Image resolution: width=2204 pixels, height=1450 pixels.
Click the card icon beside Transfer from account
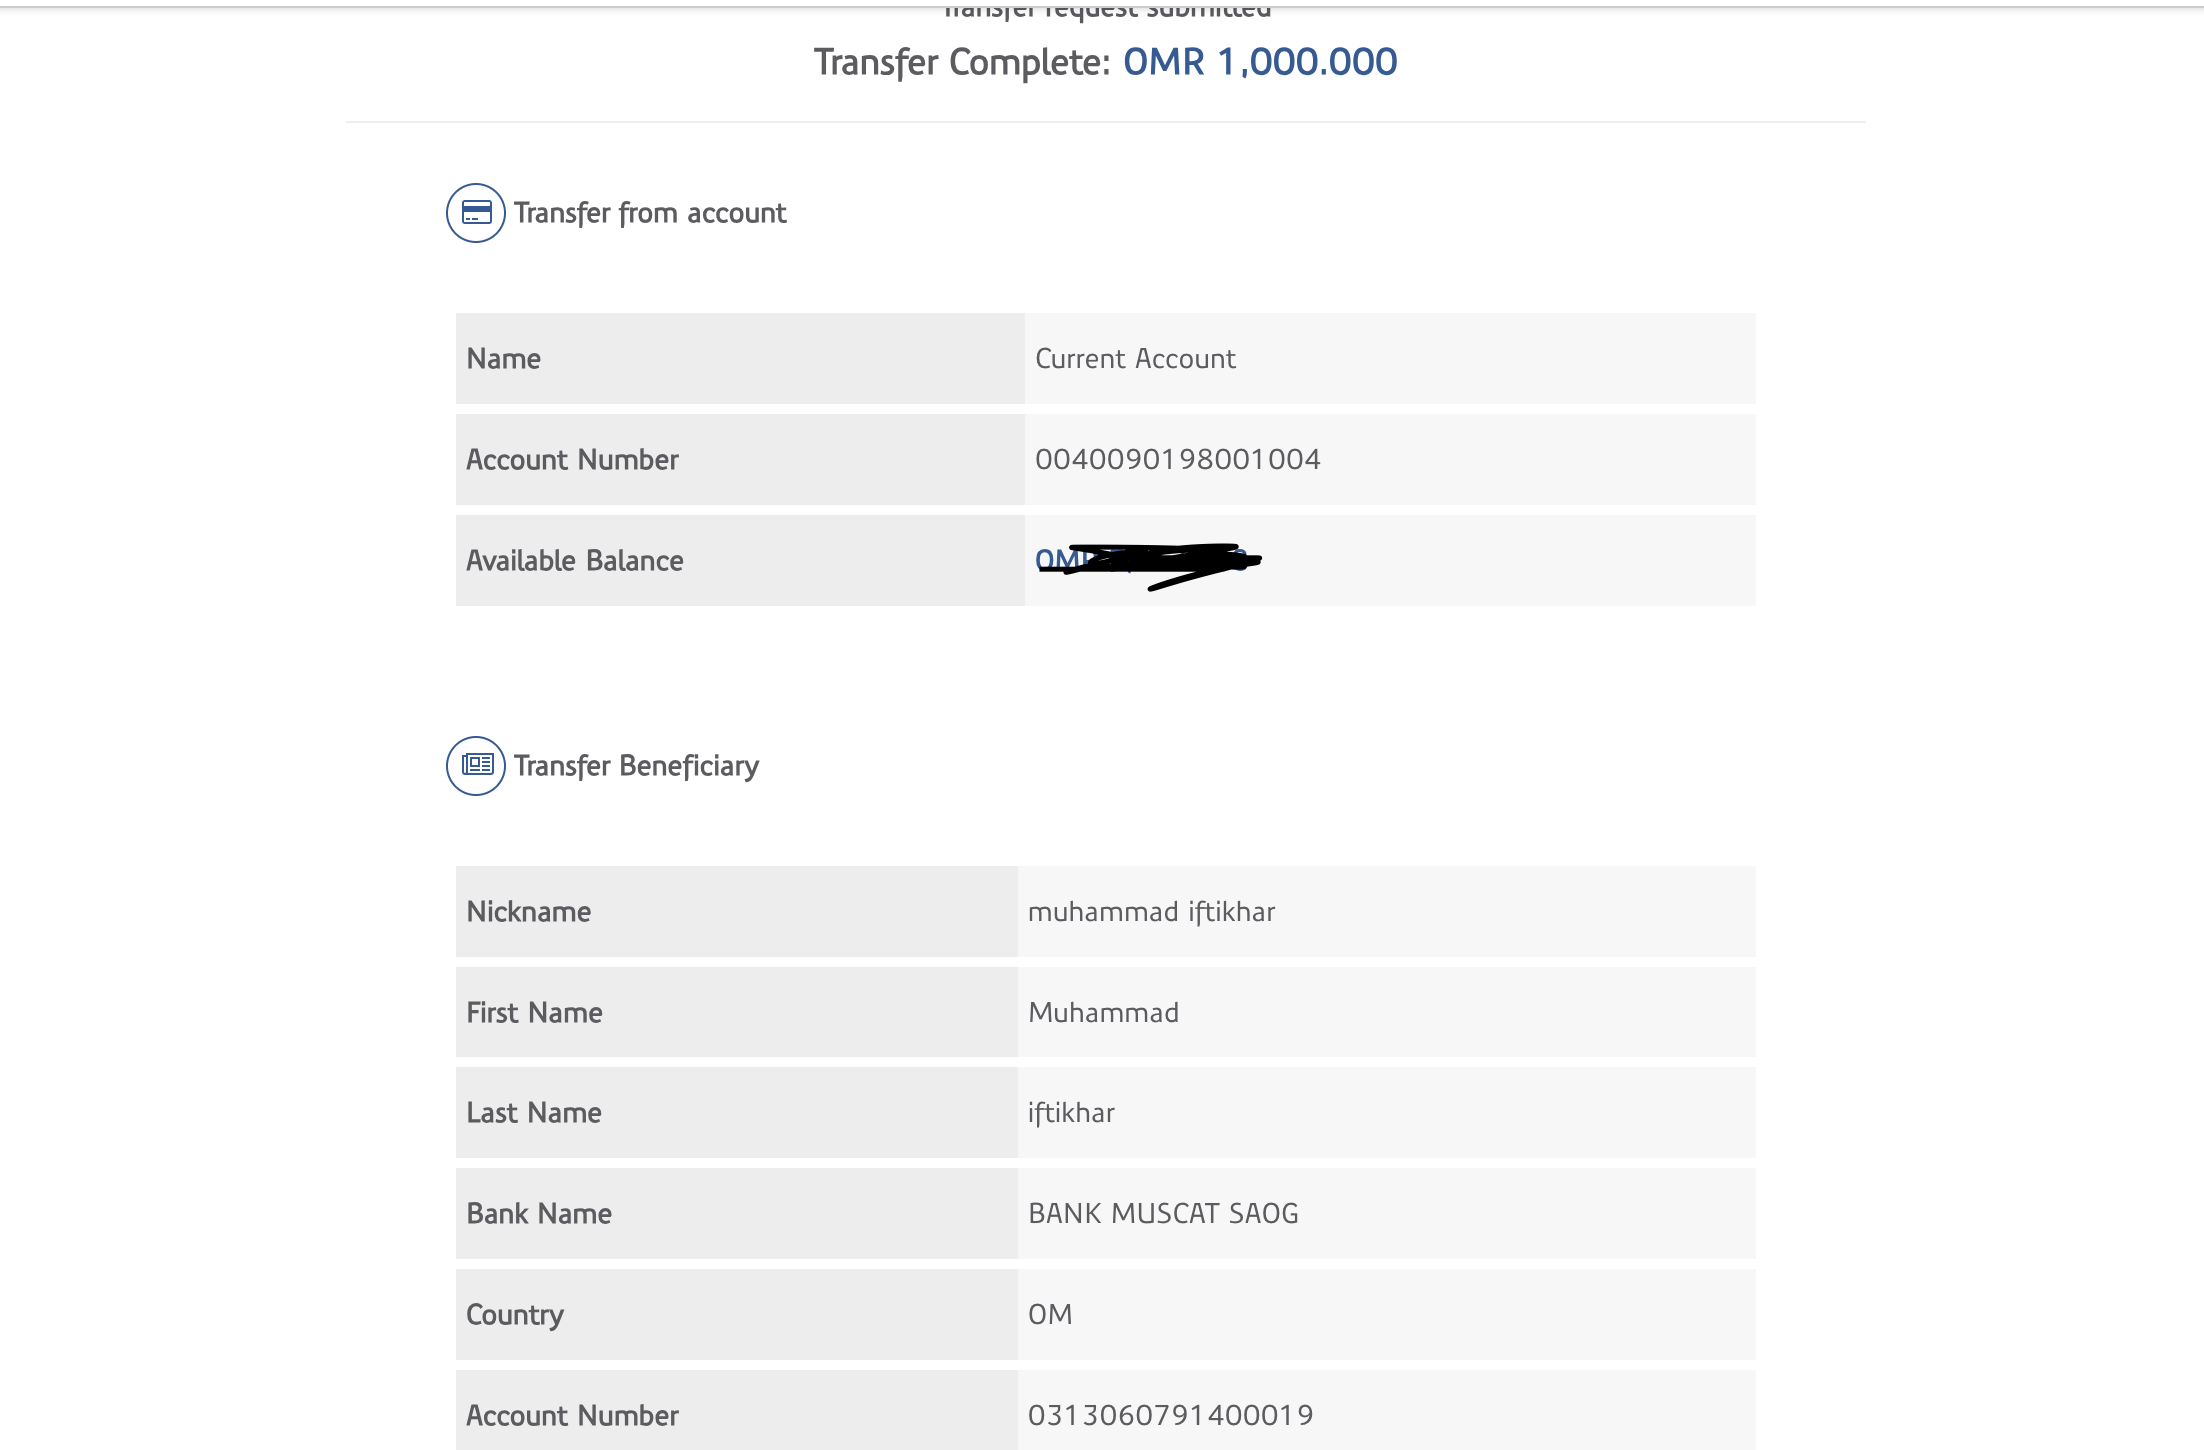pos(476,213)
